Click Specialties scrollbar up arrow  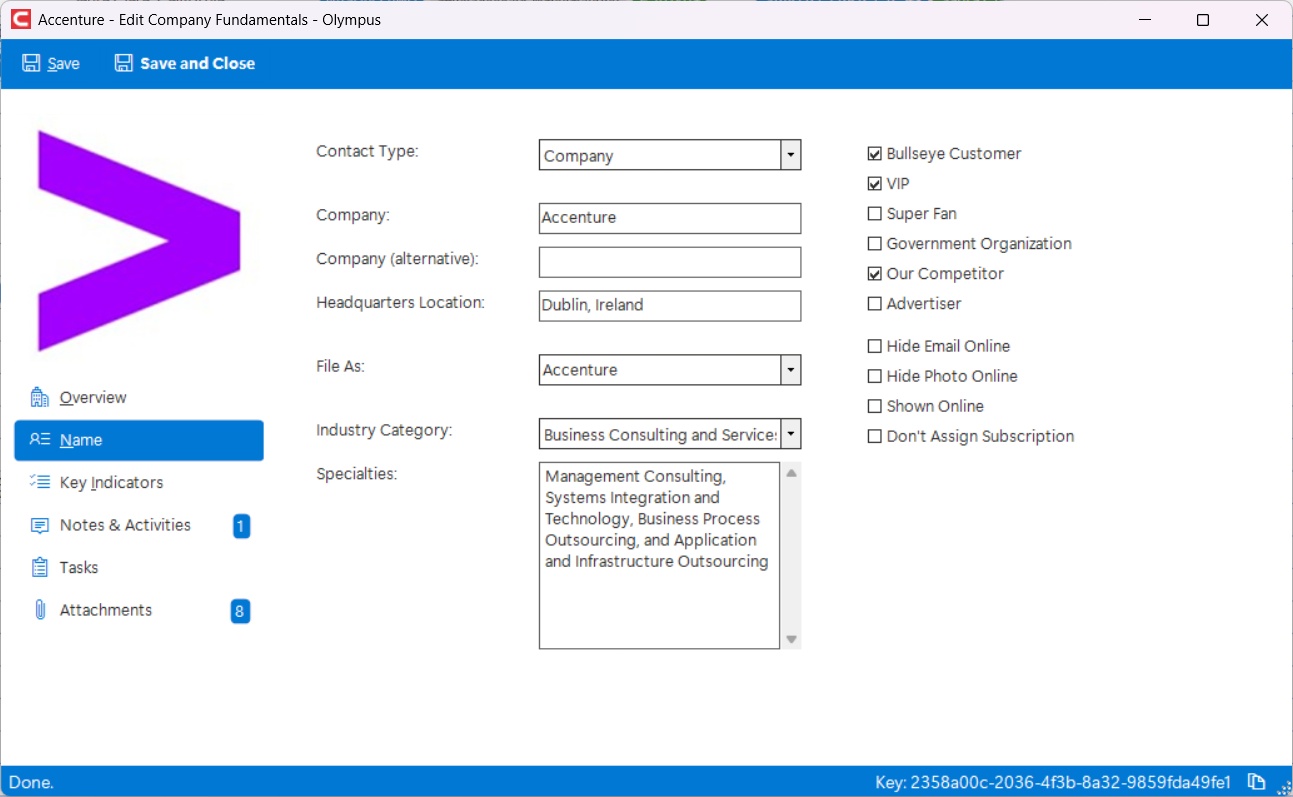click(791, 473)
